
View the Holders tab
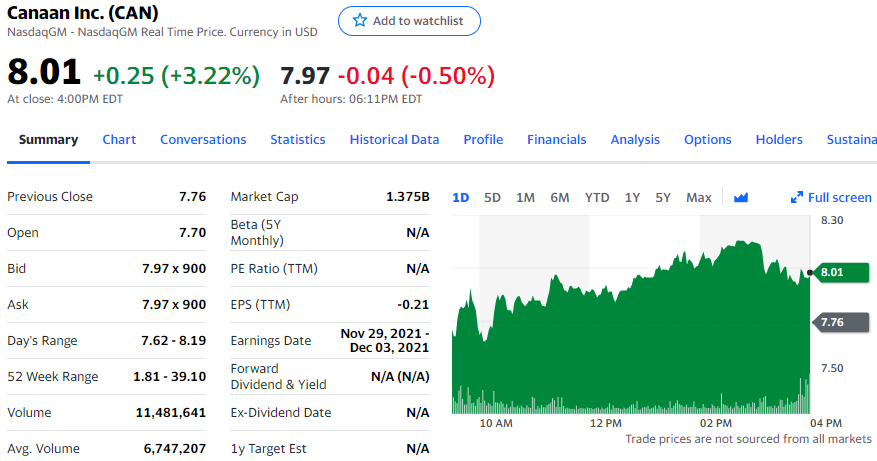pos(779,140)
